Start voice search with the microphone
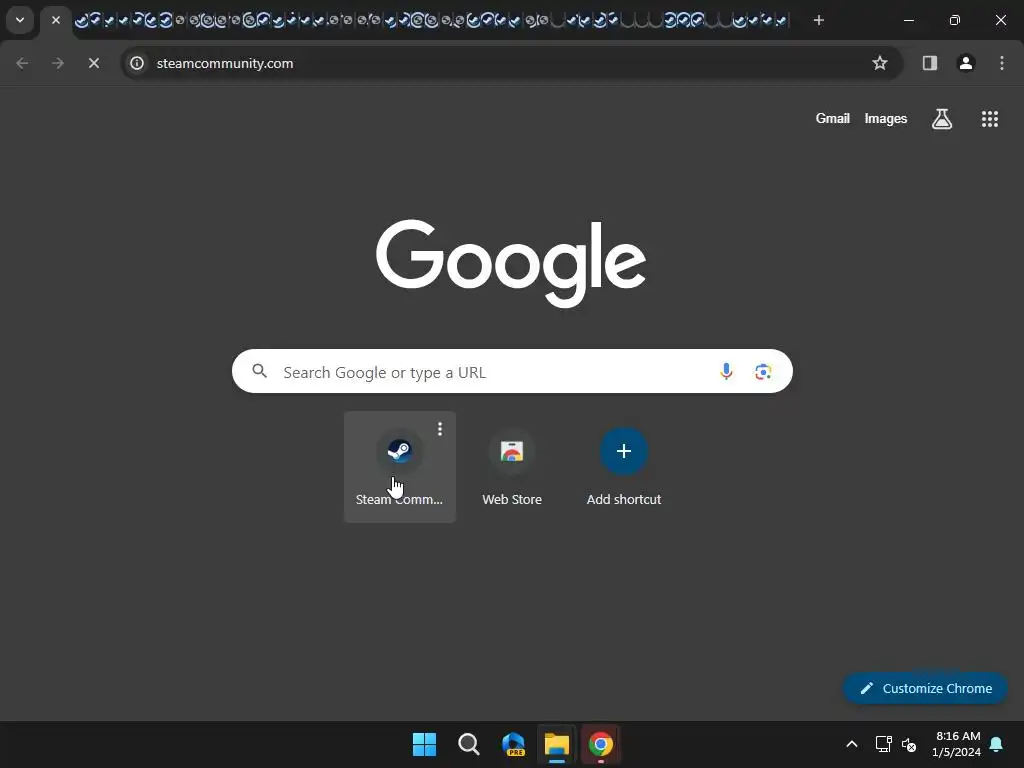Viewport: 1024px width, 768px height. (x=726, y=372)
